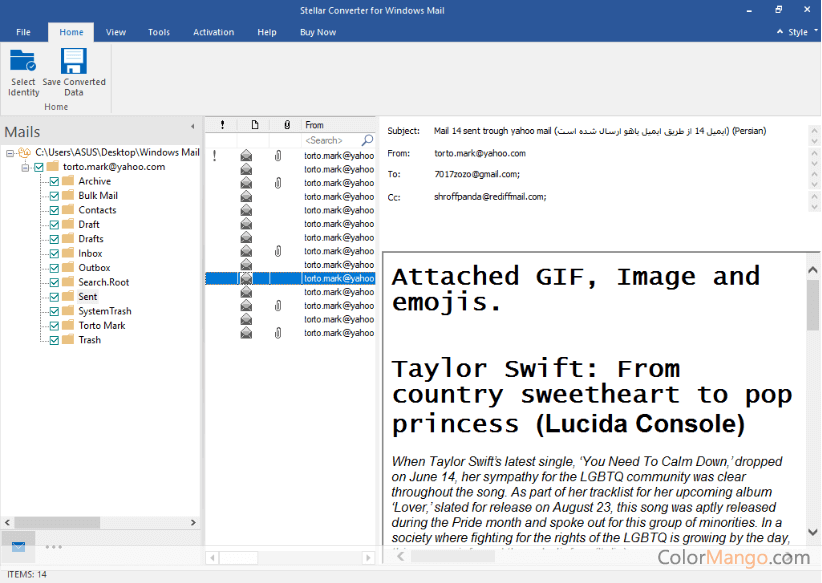Select the Sent folder in tree
Image resolution: width=822 pixels, height=583 pixels.
point(88,297)
